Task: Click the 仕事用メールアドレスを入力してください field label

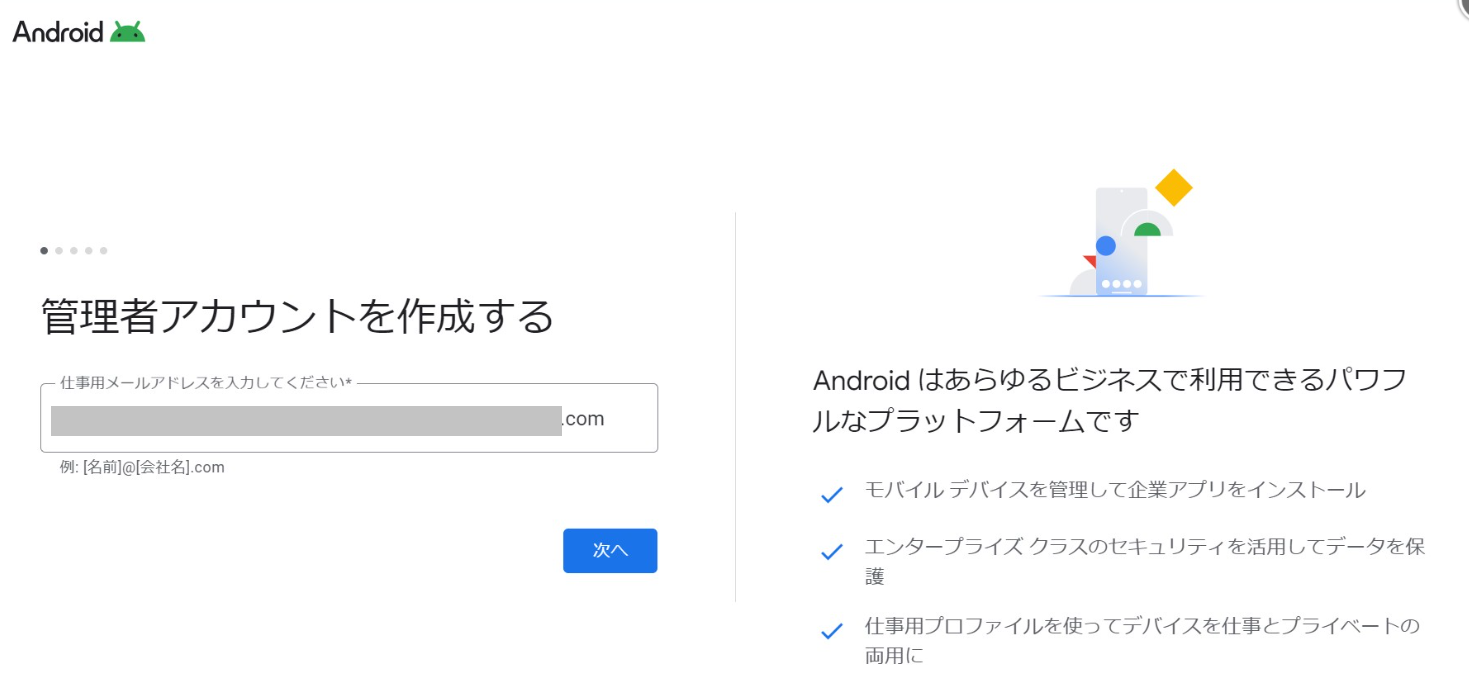Action: 205,383
